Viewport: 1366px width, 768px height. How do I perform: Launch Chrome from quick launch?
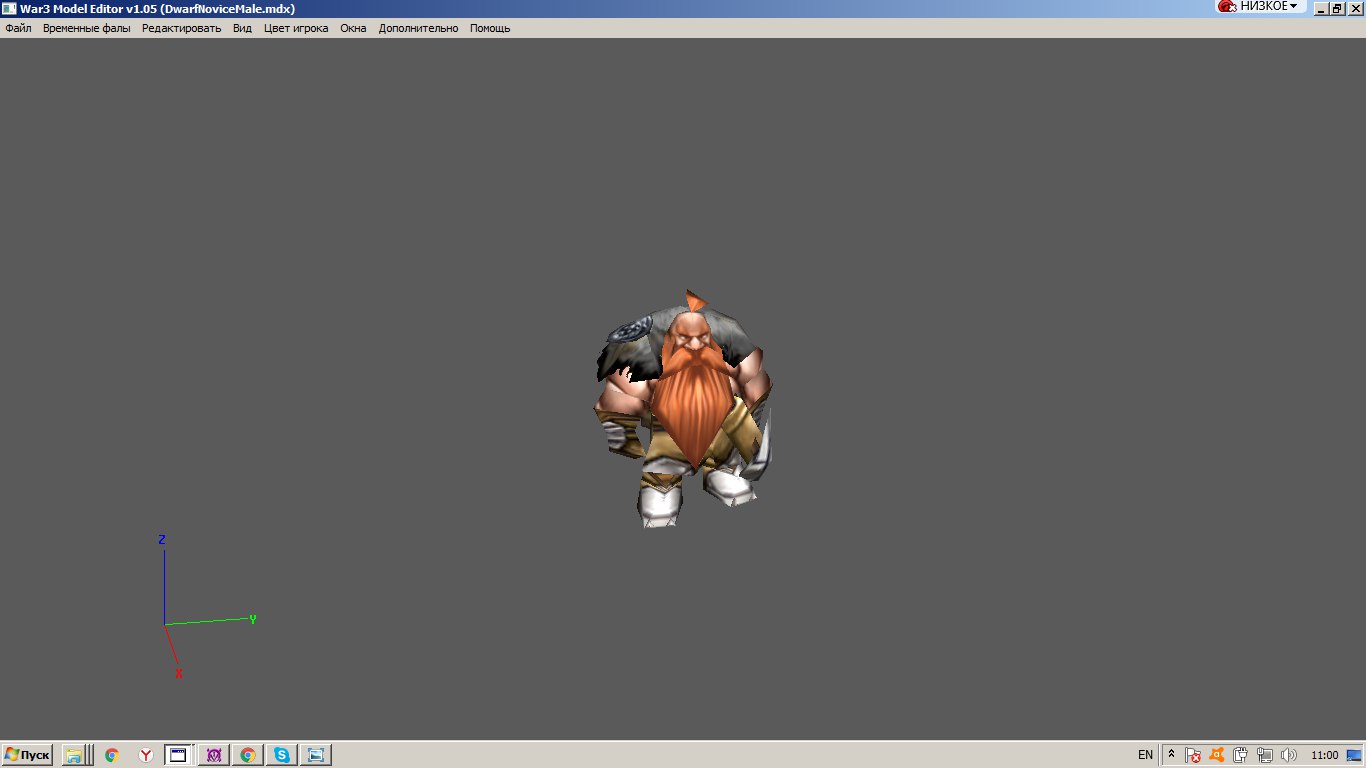coord(112,755)
